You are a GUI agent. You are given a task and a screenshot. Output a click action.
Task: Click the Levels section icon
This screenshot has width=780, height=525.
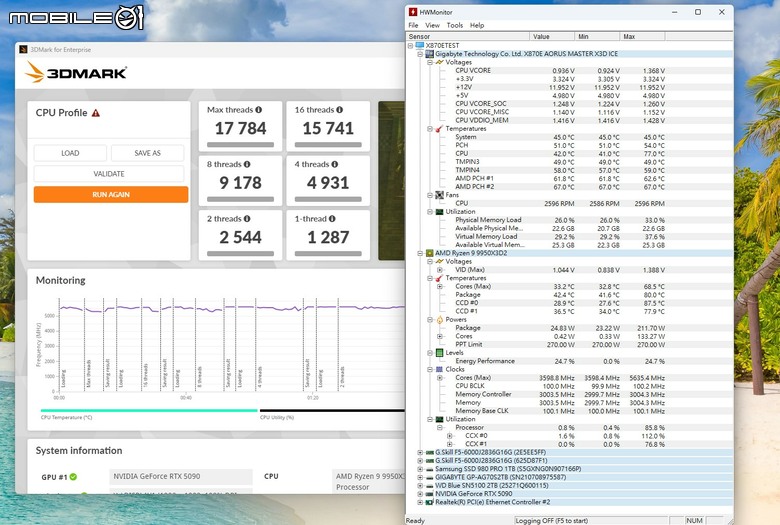[x=439, y=353]
